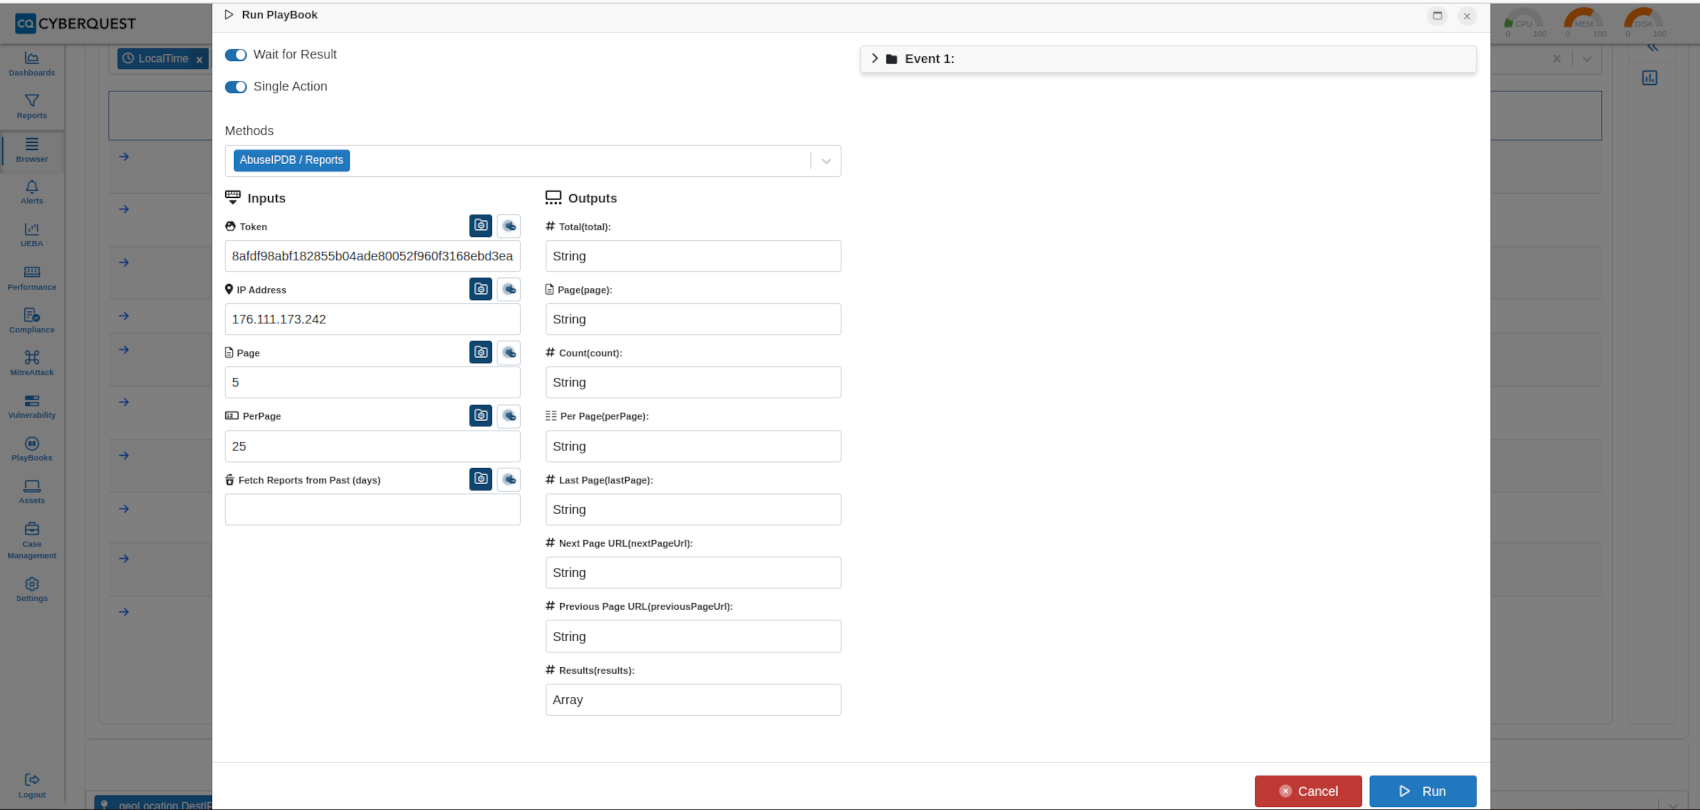Click the CyberQuest logo
Viewport: 1700px width, 810px height.
pyautogui.click(x=76, y=23)
